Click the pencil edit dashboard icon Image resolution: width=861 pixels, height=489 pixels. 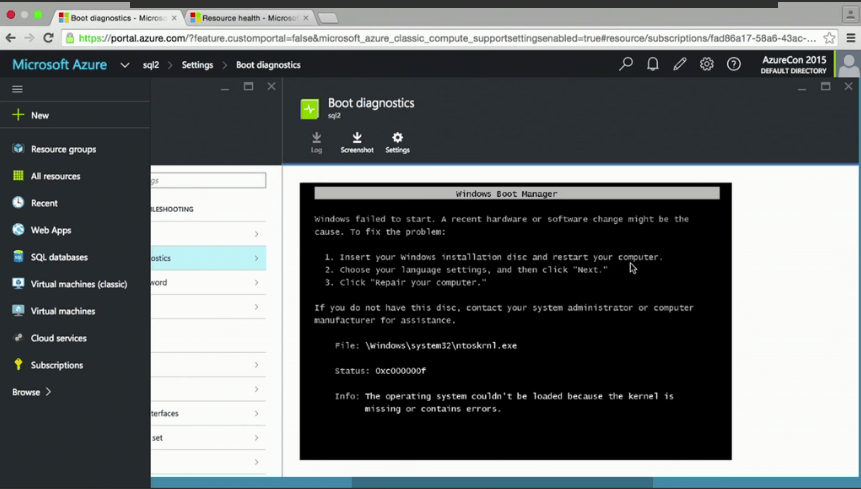[680, 64]
